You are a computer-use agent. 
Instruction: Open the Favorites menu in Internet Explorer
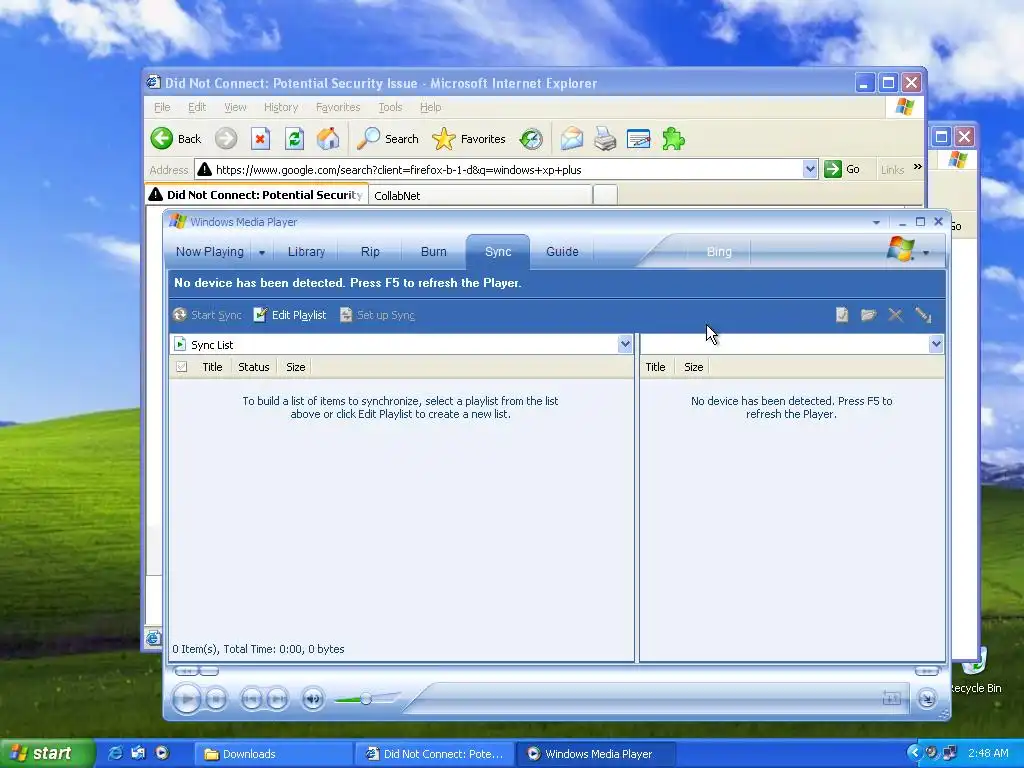pos(338,107)
